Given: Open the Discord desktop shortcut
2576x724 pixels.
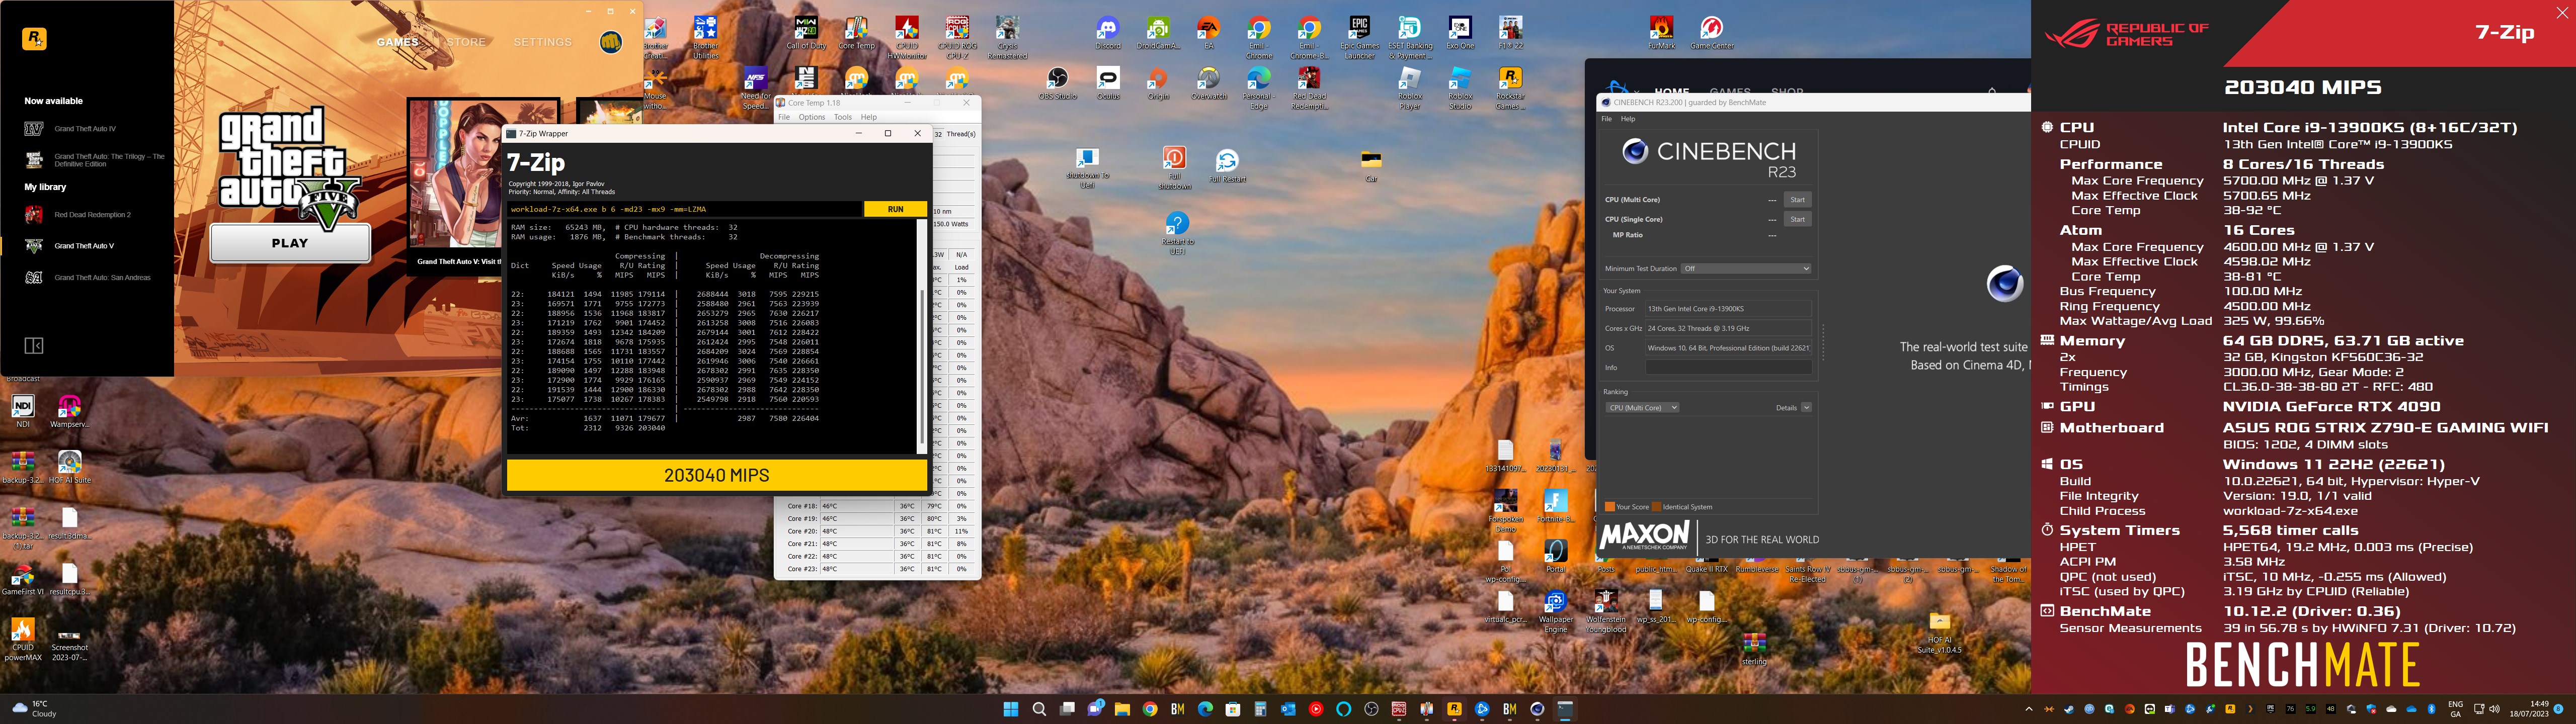Looking at the screenshot, I should [1108, 34].
